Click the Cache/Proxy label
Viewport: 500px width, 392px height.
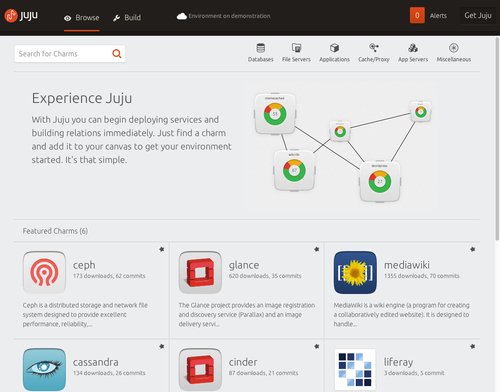click(374, 59)
